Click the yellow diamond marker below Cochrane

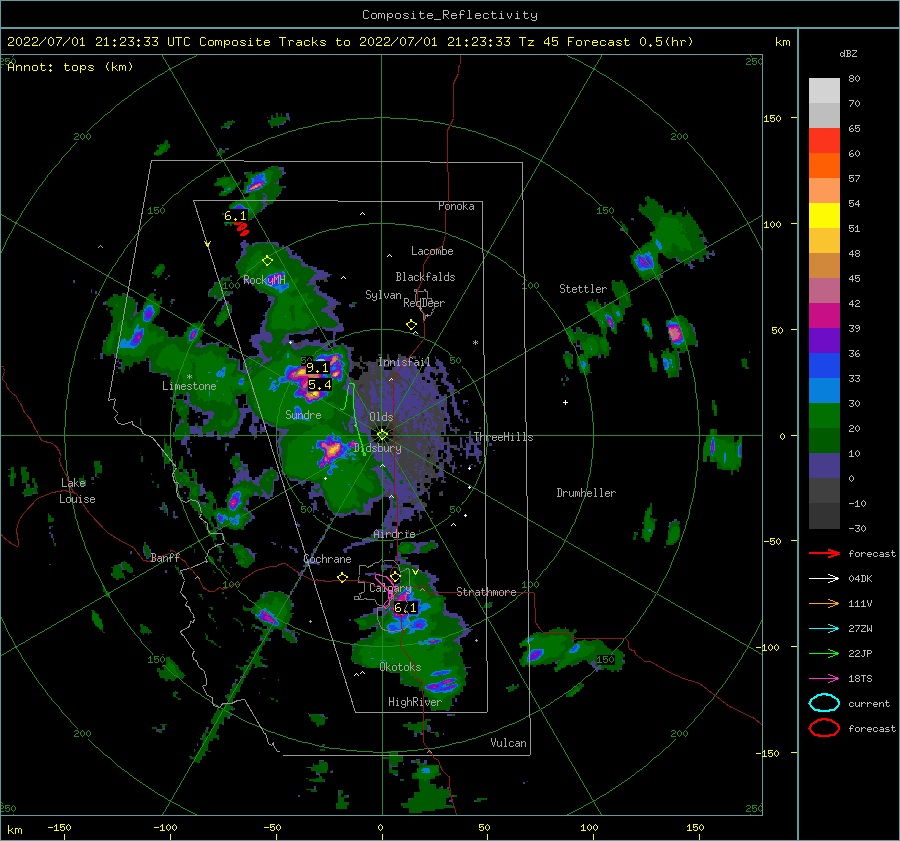[x=343, y=578]
